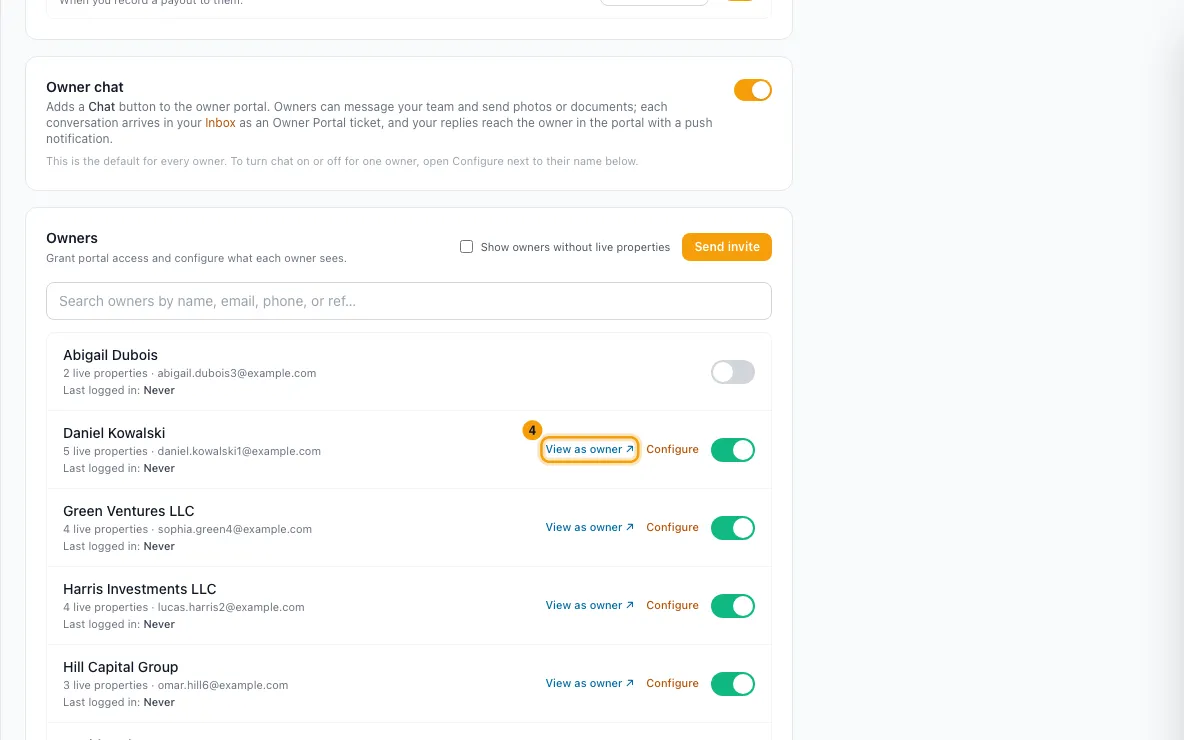Image resolution: width=1184 pixels, height=740 pixels.
Task: Click the Send invite button
Action: (x=726, y=247)
